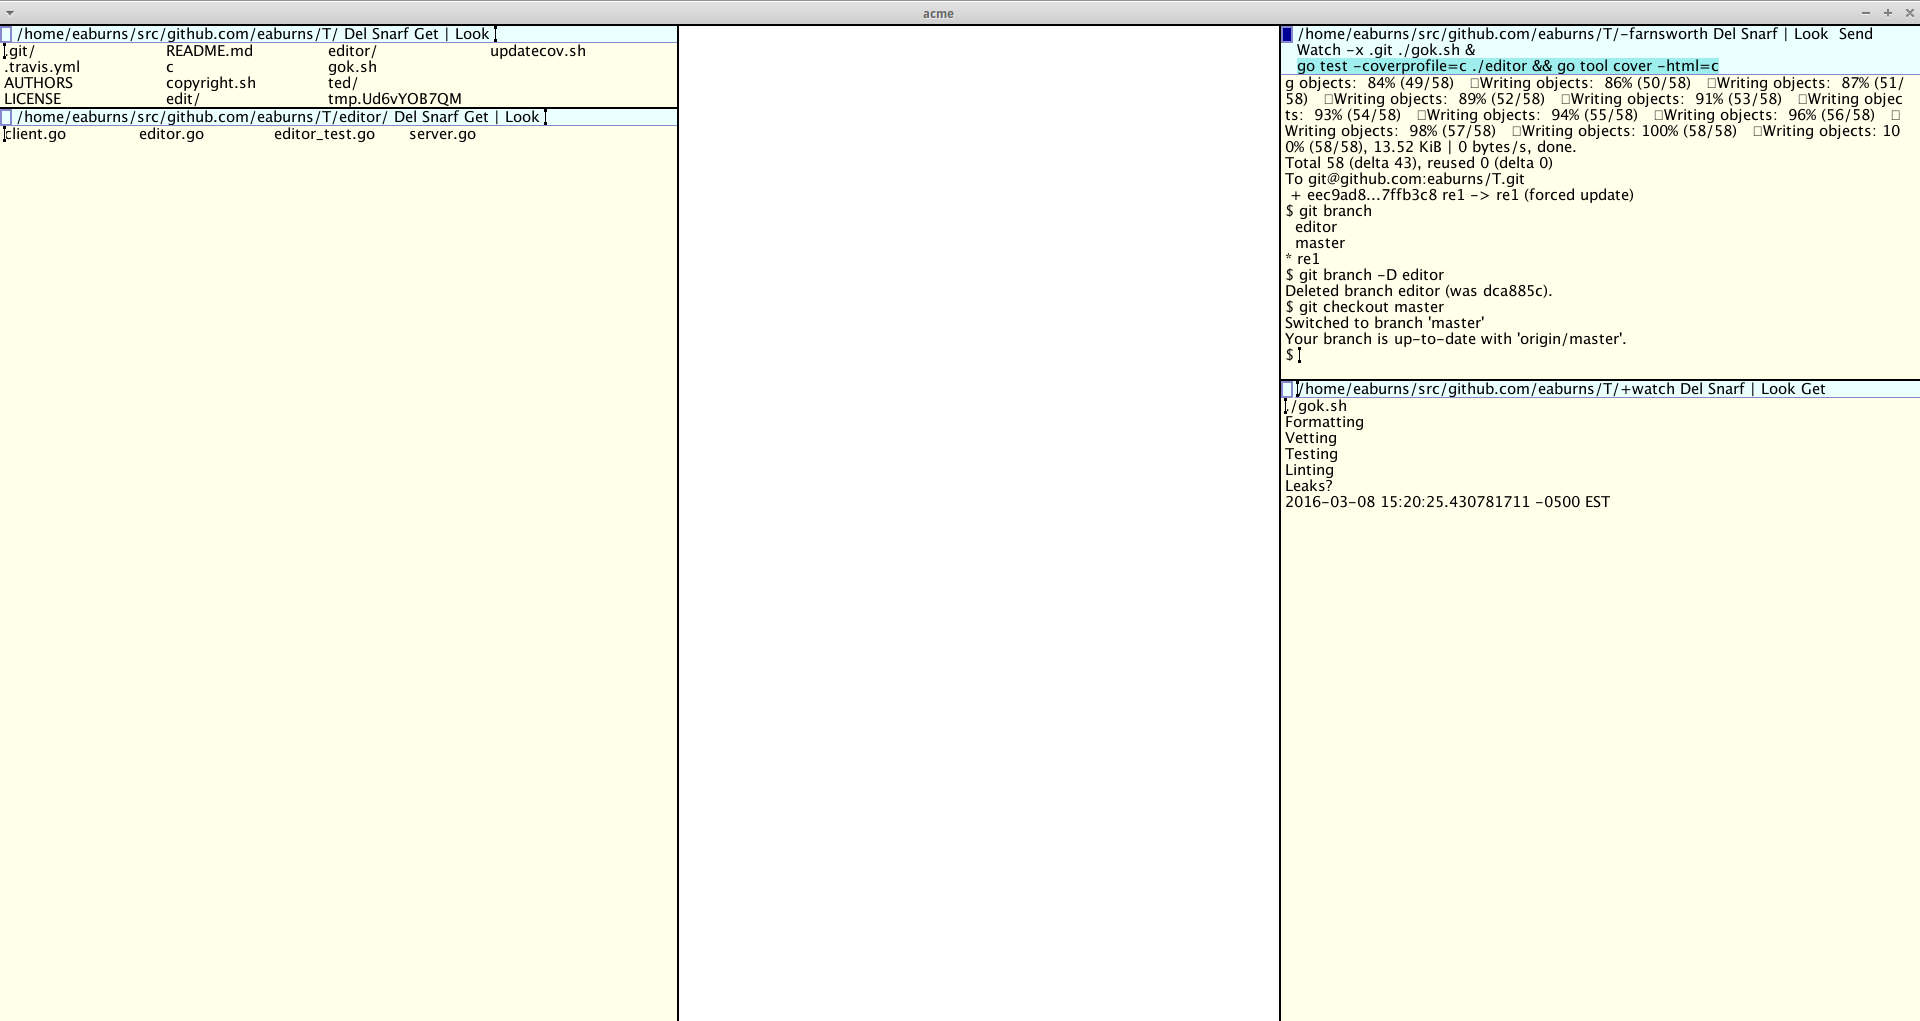Open the edit/ directory entry

point(183,99)
